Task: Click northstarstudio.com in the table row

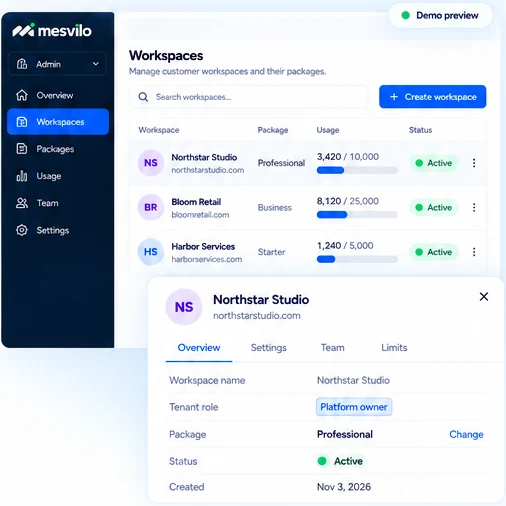Action: pyautogui.click(x=208, y=170)
